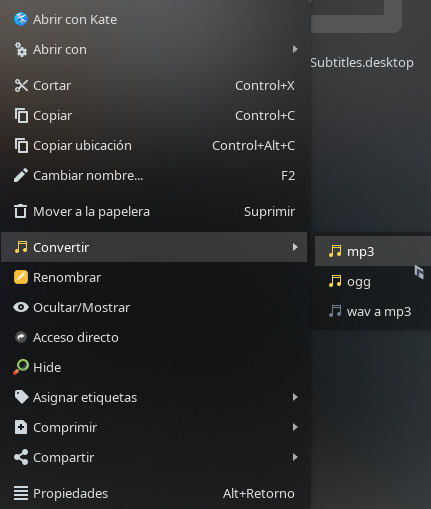
Task: Select the Subtitles.desktop file label
Action: pyautogui.click(x=362, y=63)
